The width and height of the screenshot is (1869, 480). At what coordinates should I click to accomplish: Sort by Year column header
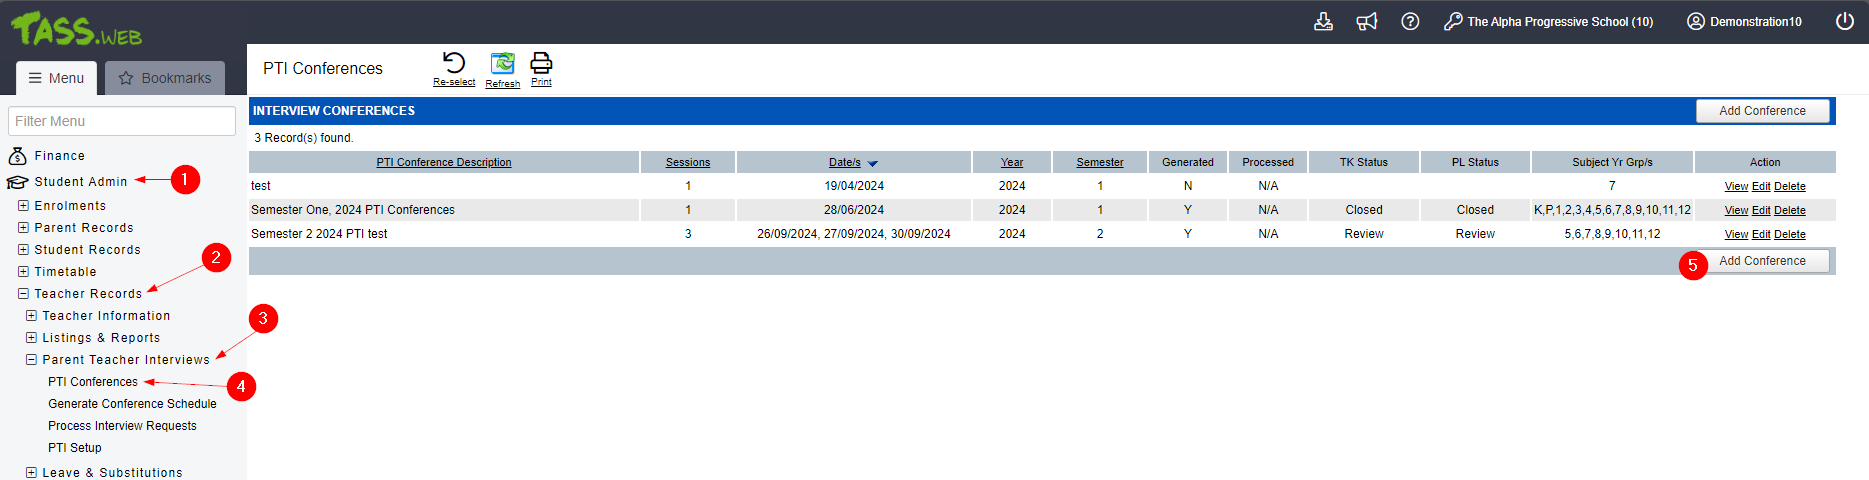point(1012,162)
